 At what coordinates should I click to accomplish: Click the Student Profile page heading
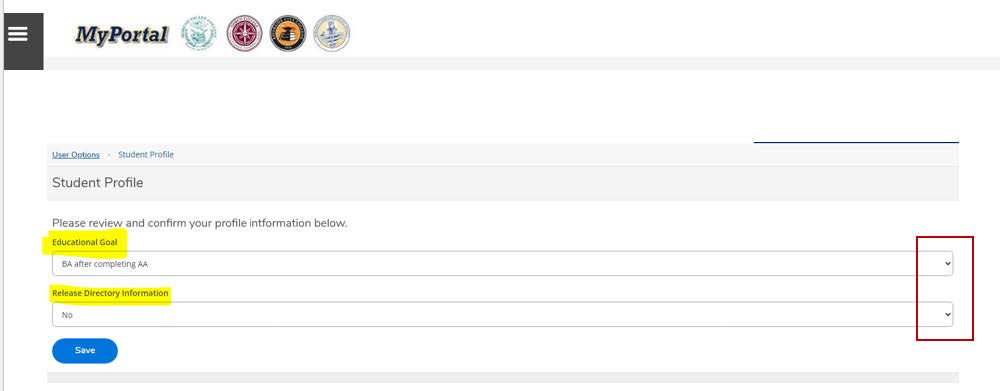[98, 183]
